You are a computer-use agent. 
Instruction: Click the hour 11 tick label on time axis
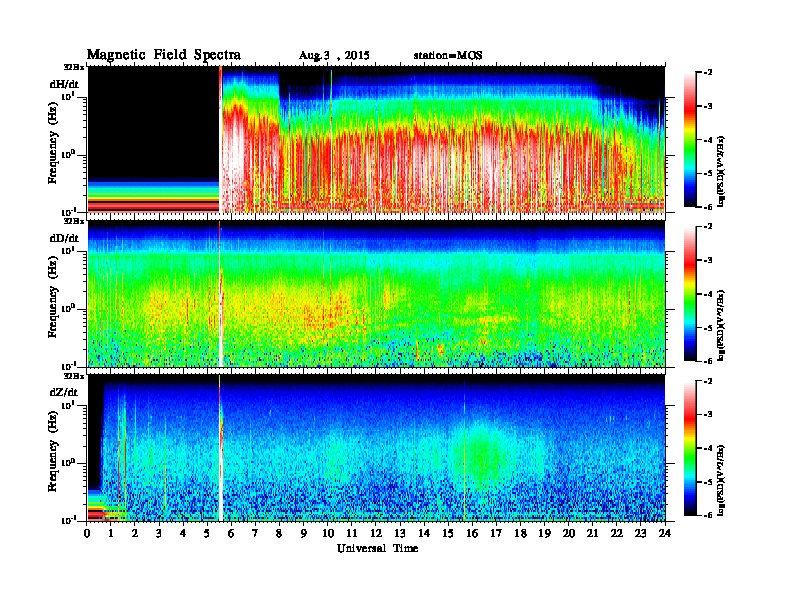point(352,533)
